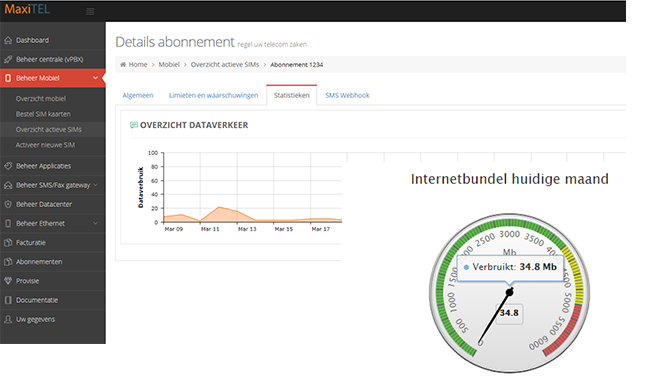Expand the Beheer SMS/Fax gateway chevron
This screenshot has height=381, width=653.
[x=95, y=185]
